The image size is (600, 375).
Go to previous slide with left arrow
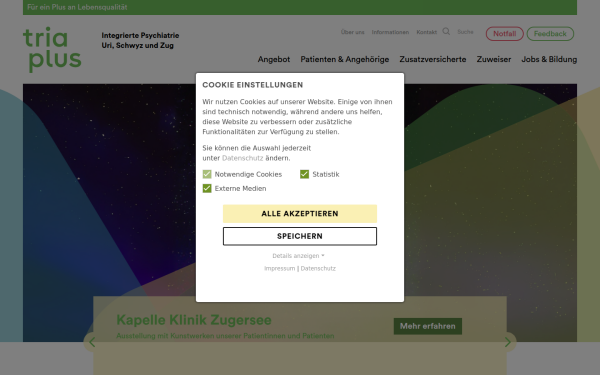coord(92,342)
